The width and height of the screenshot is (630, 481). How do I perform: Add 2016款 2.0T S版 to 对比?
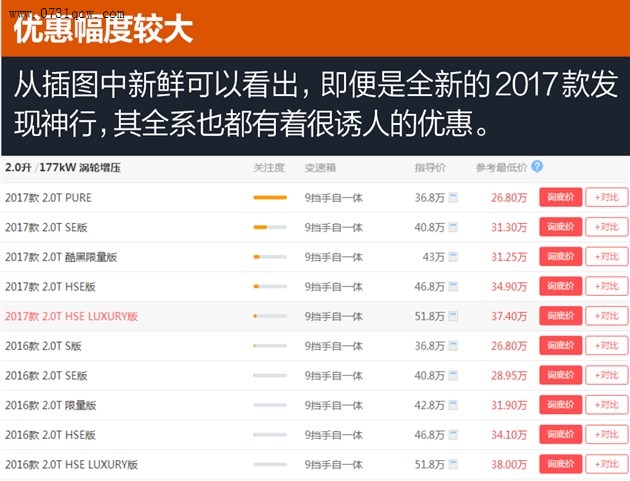point(607,346)
